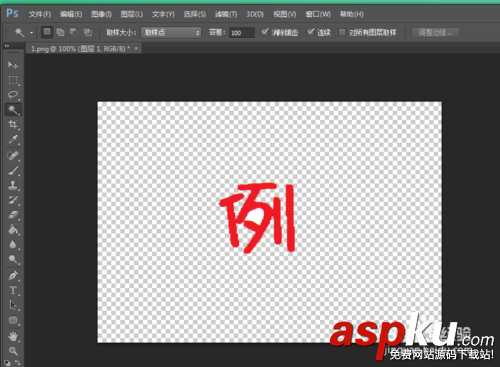Choose New selection mode icon
Viewport: 500px width, 367px height.
(x=47, y=32)
